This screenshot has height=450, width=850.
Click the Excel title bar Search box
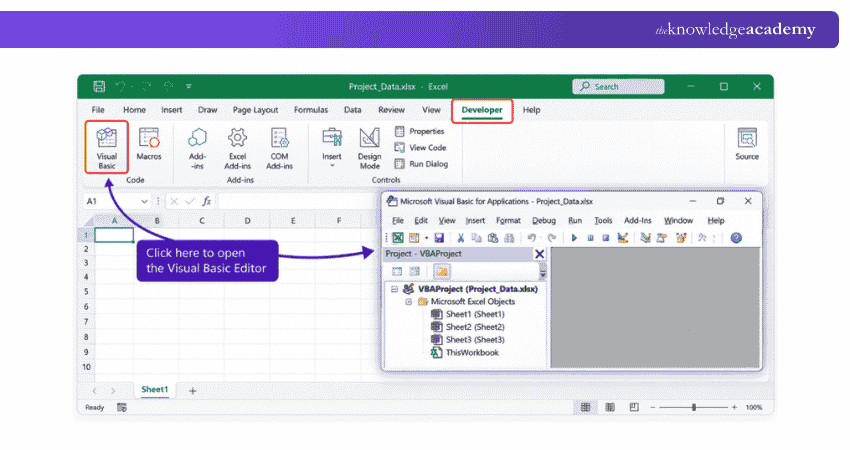(618, 86)
